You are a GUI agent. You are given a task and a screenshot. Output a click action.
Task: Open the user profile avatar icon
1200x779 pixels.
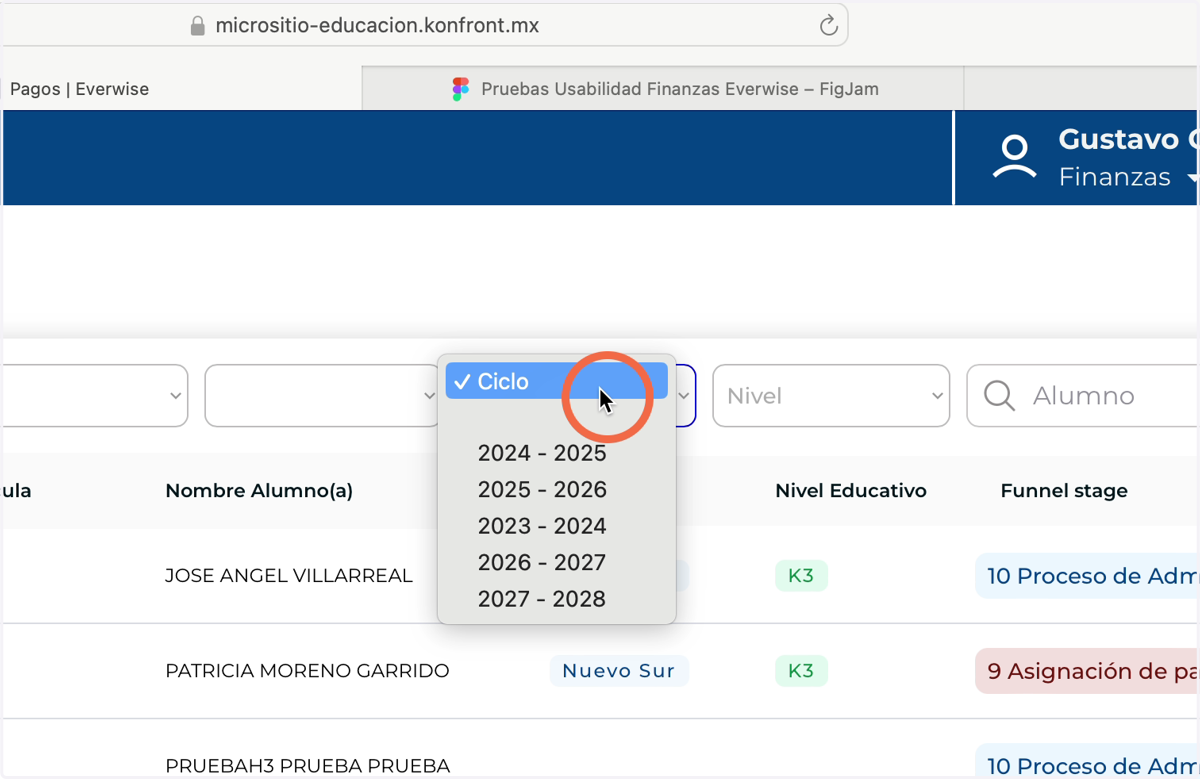[x=1014, y=158]
